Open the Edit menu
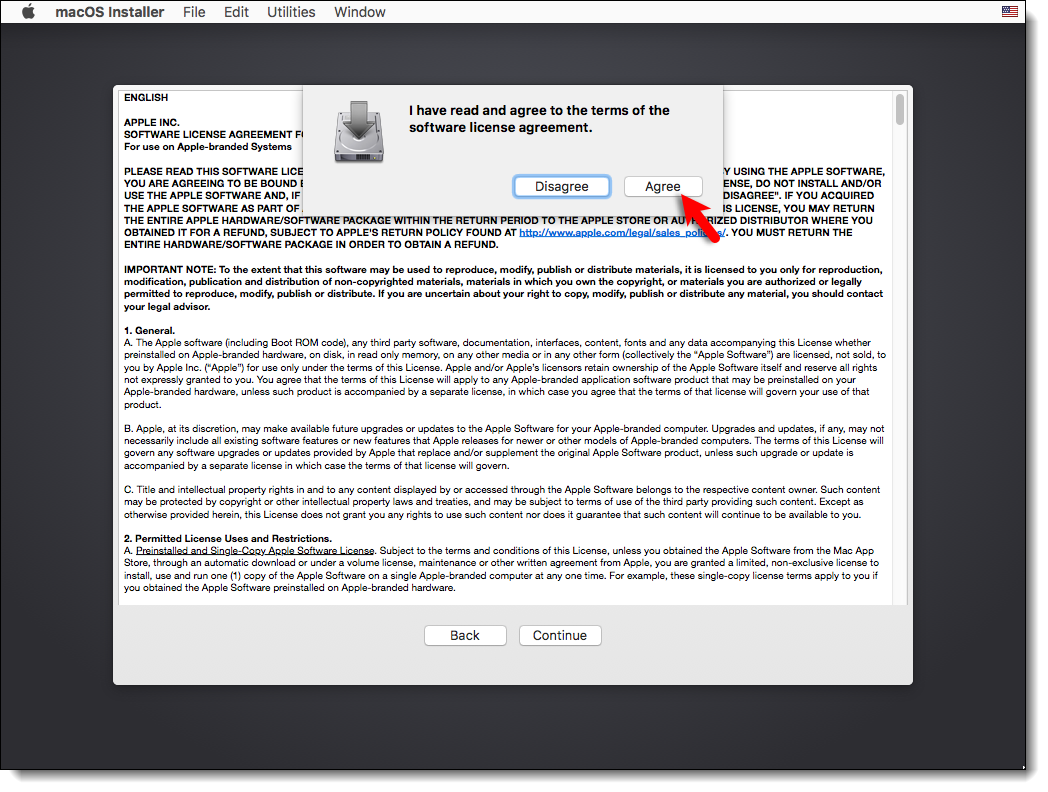 point(236,12)
